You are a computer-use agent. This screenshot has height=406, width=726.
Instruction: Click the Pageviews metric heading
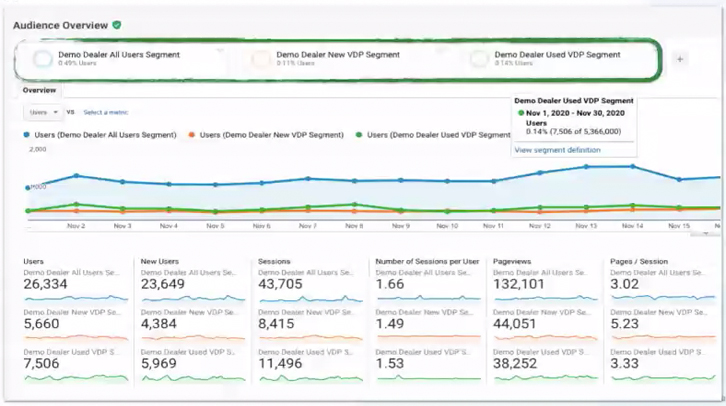click(x=512, y=262)
